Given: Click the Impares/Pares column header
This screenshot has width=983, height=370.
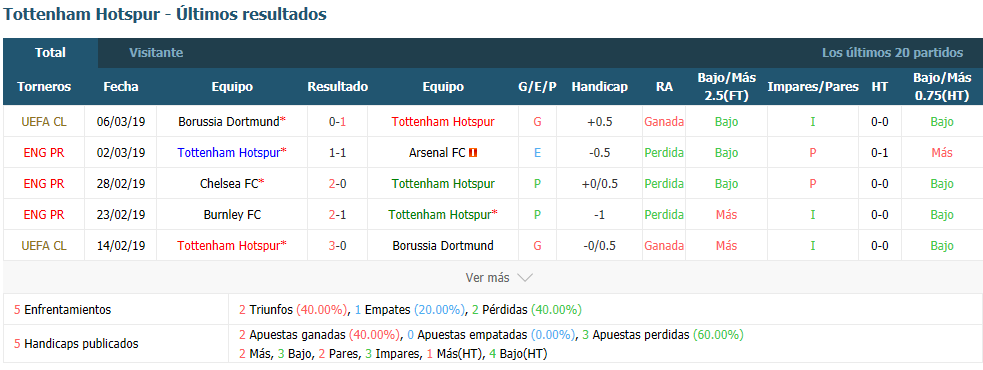Looking at the screenshot, I should coord(813,87).
